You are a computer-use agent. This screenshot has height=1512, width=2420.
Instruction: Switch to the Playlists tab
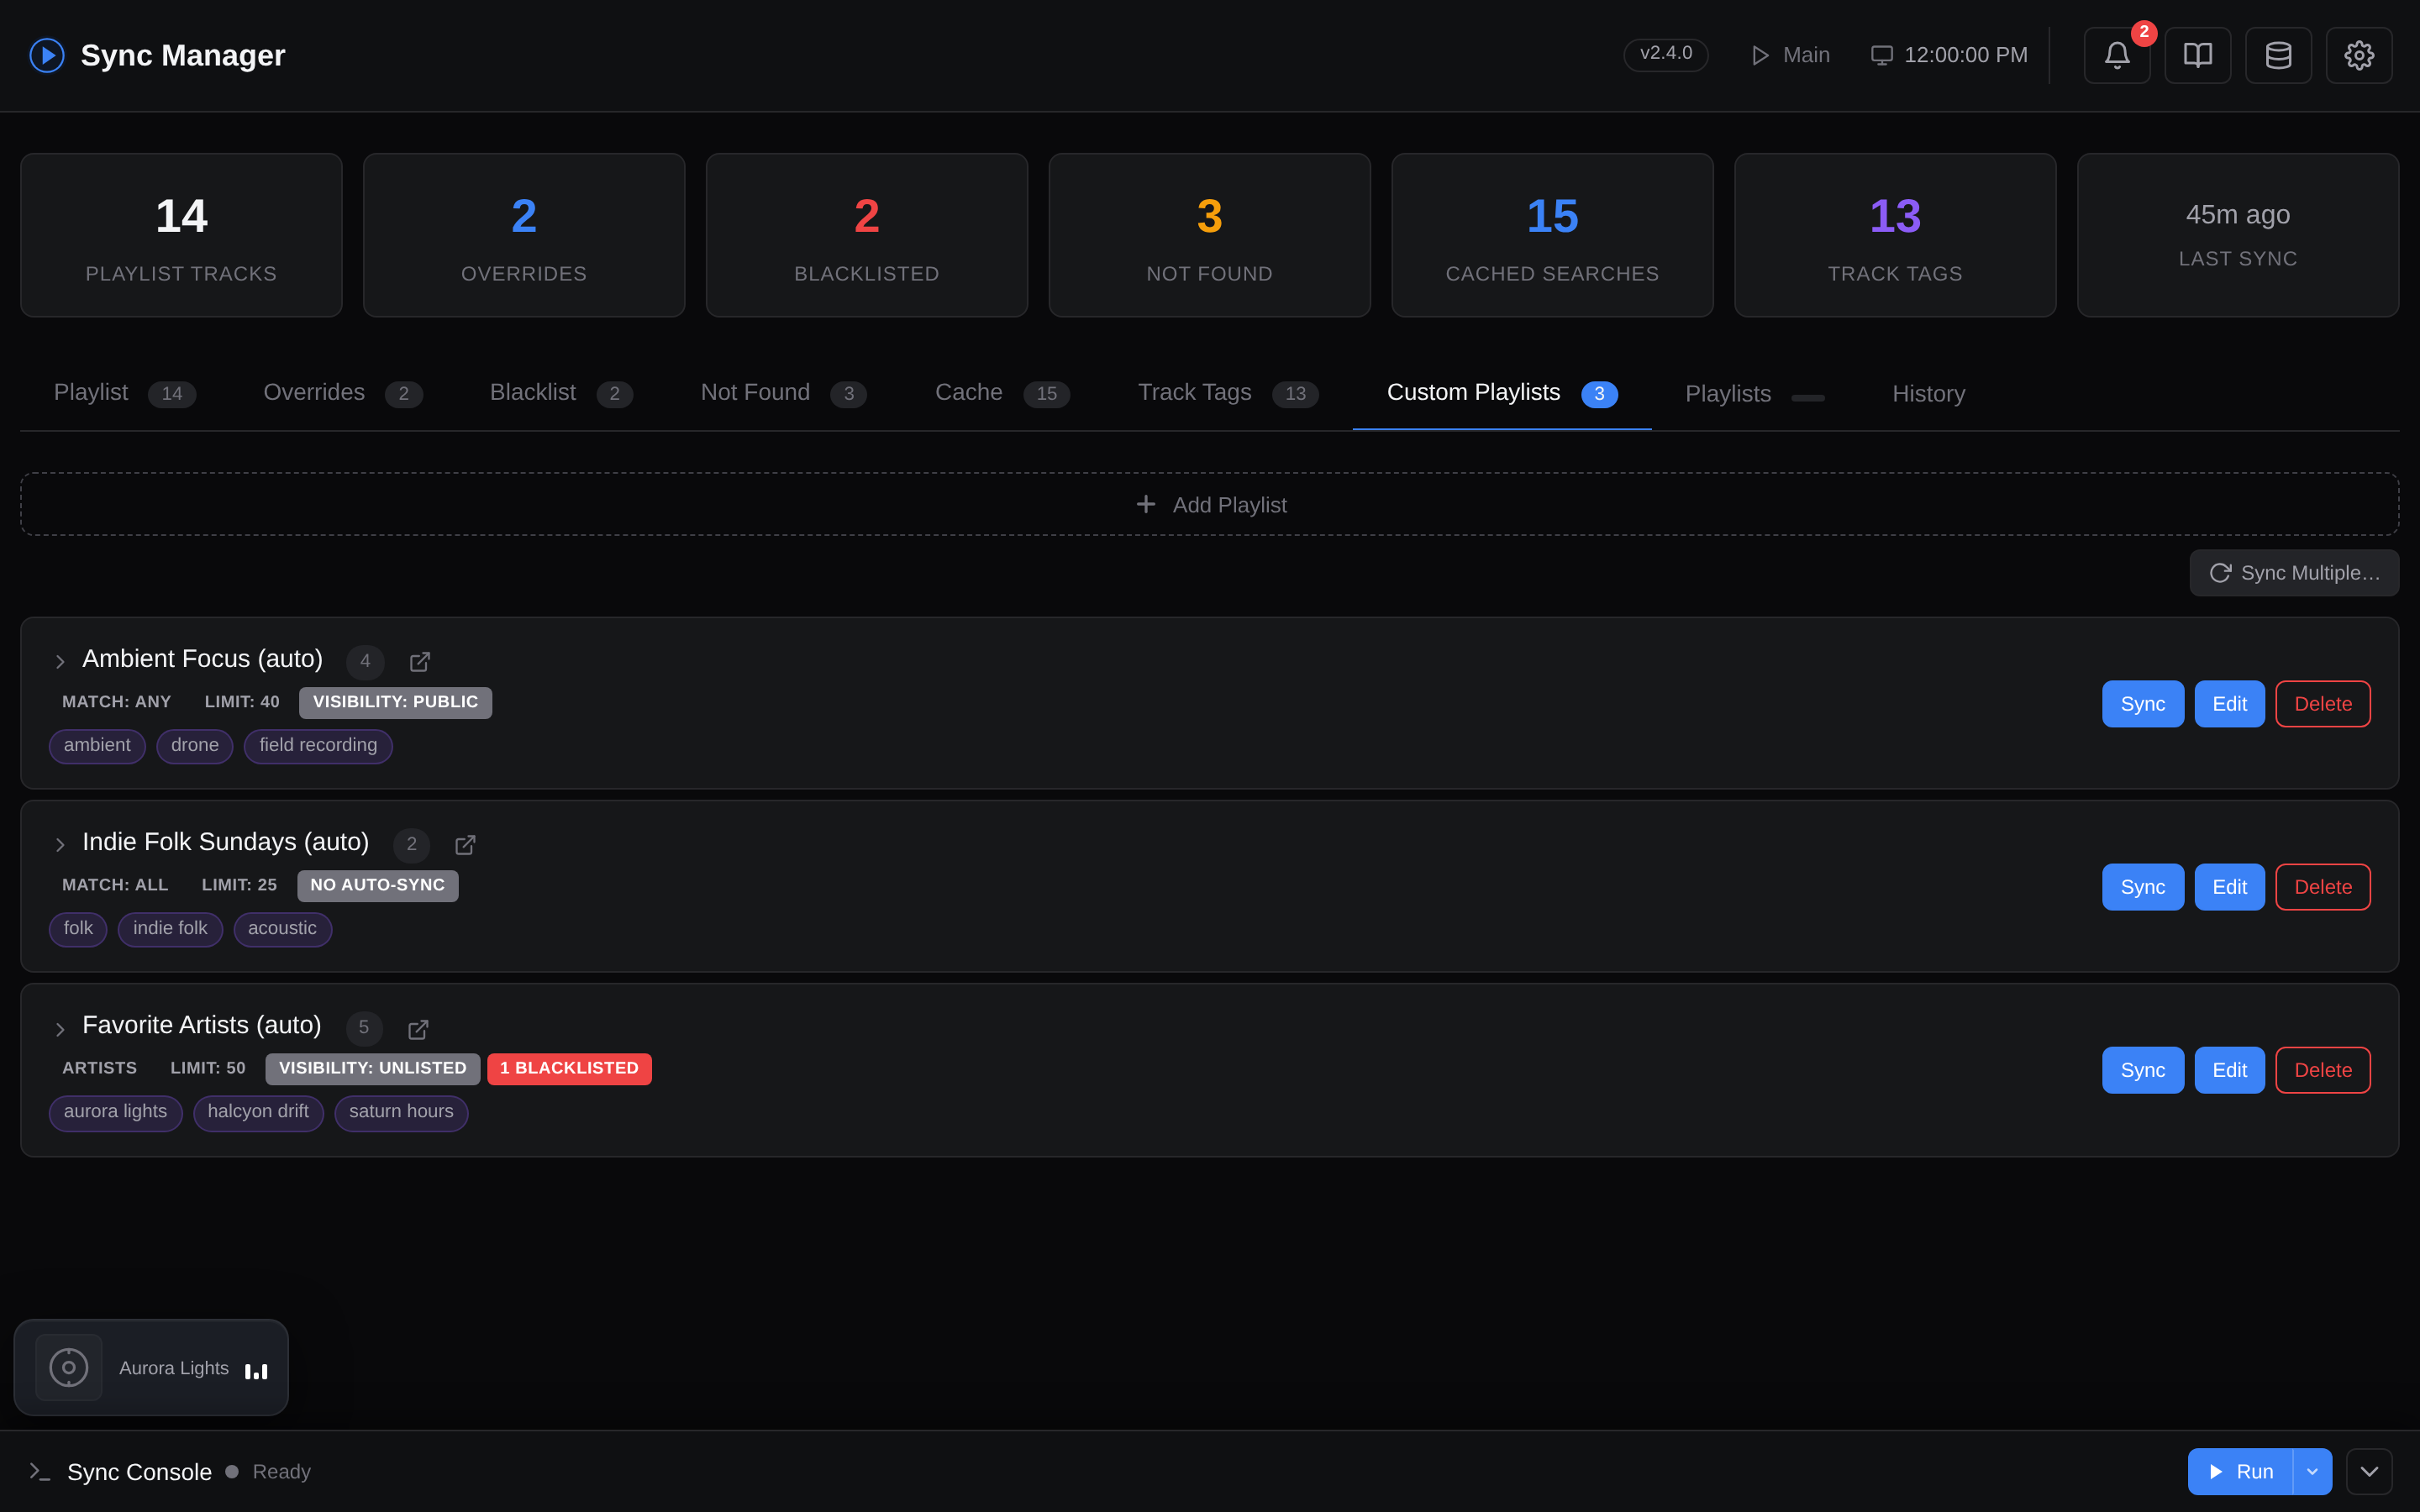click(x=1754, y=393)
